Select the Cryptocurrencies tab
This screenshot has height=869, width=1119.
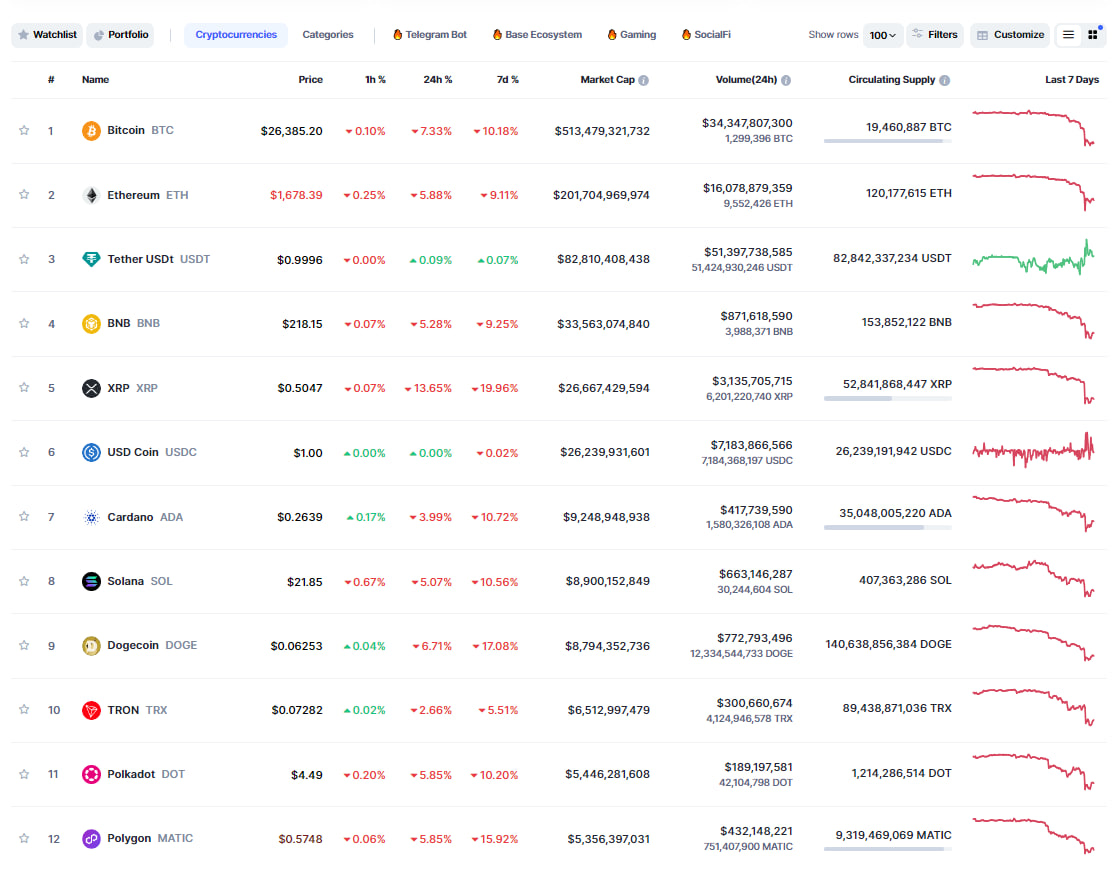pyautogui.click(x=236, y=34)
